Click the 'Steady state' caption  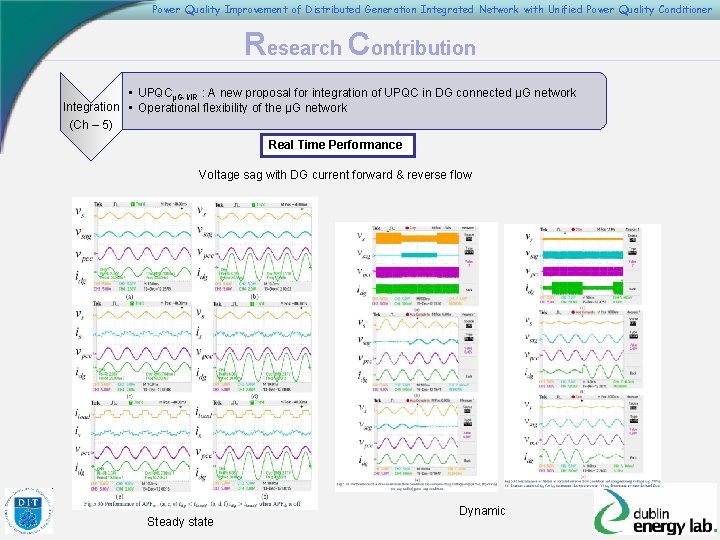point(180,522)
